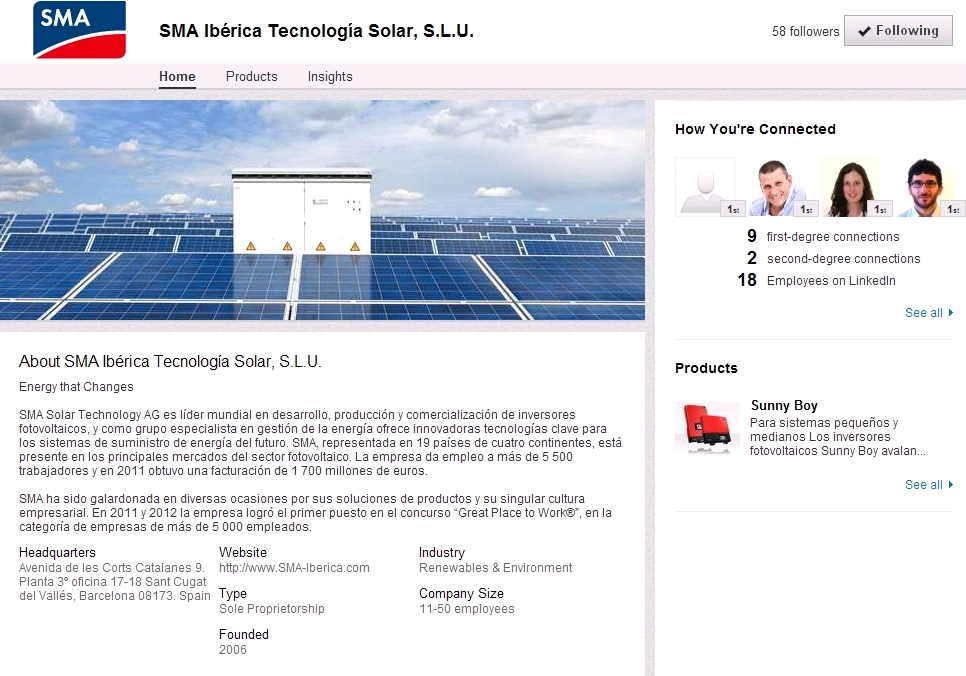Screen dimensions: 966x676
Task: Open the Sunny Boy product title link
Action: pos(784,405)
